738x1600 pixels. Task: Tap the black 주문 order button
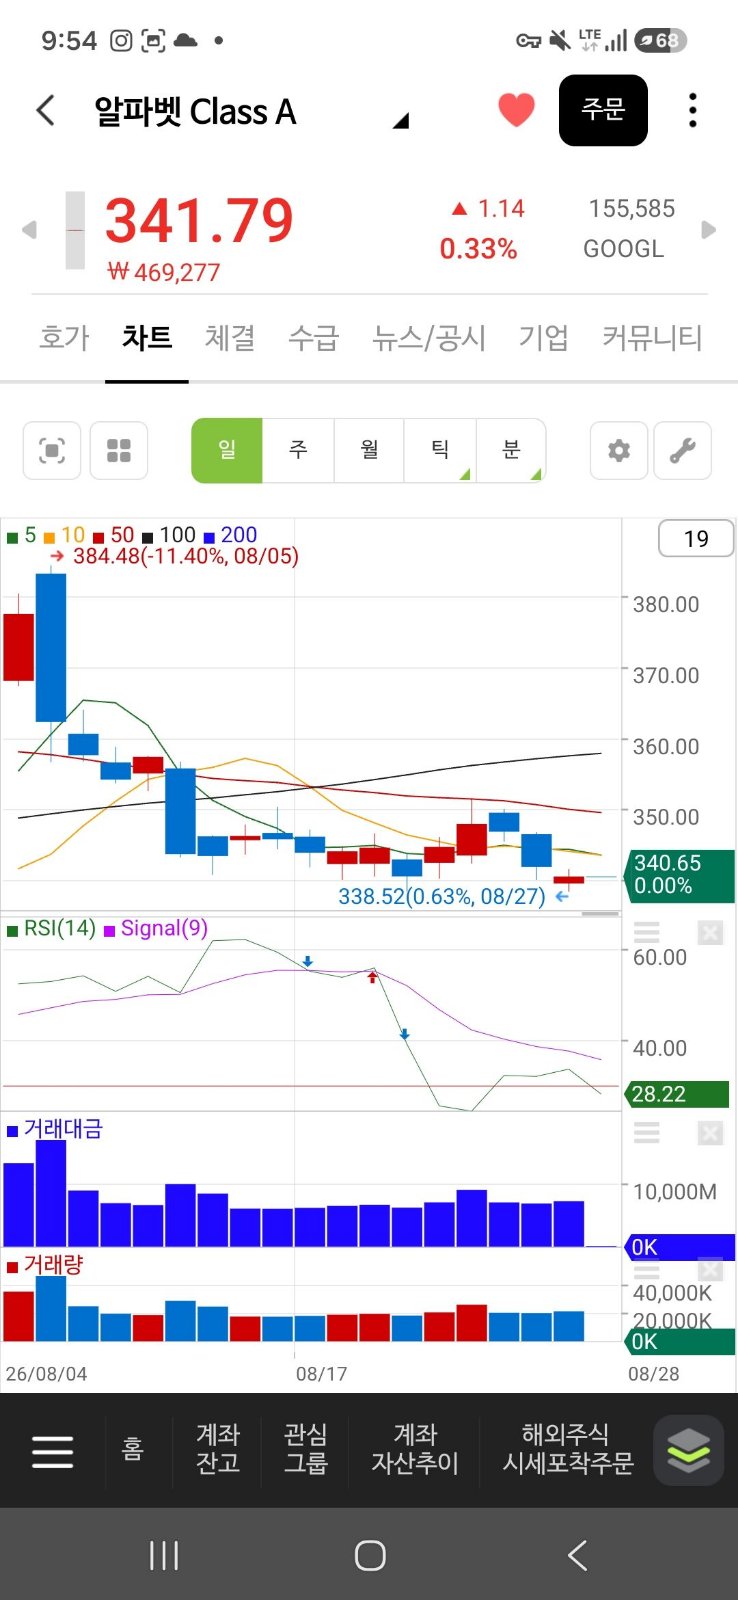click(x=603, y=110)
